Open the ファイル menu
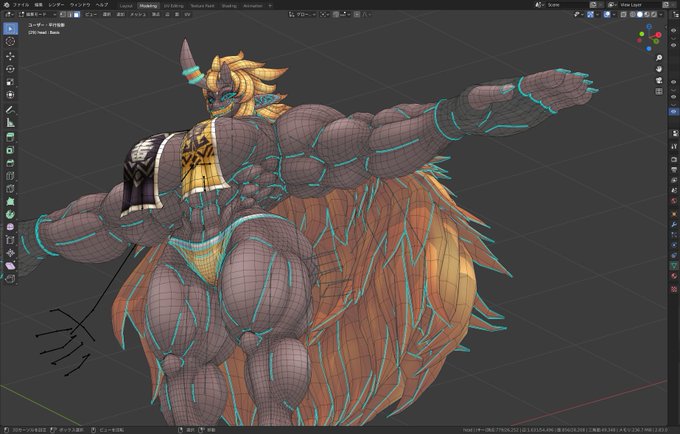 (x=21, y=5)
